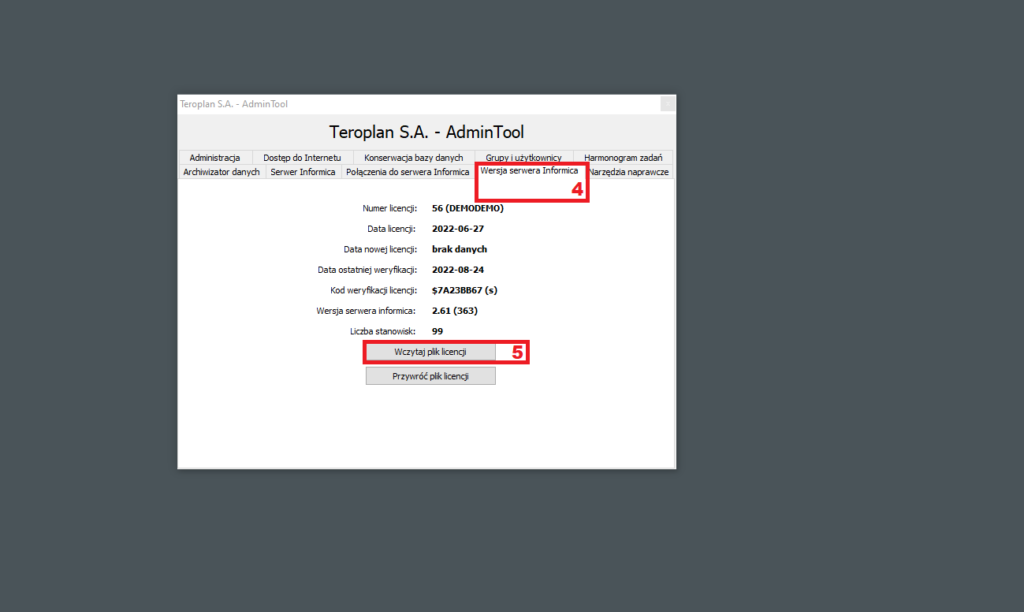Viewport: 1024px width, 612px height.
Task: Click the Przywróć plik licencji button
Action: tap(430, 376)
